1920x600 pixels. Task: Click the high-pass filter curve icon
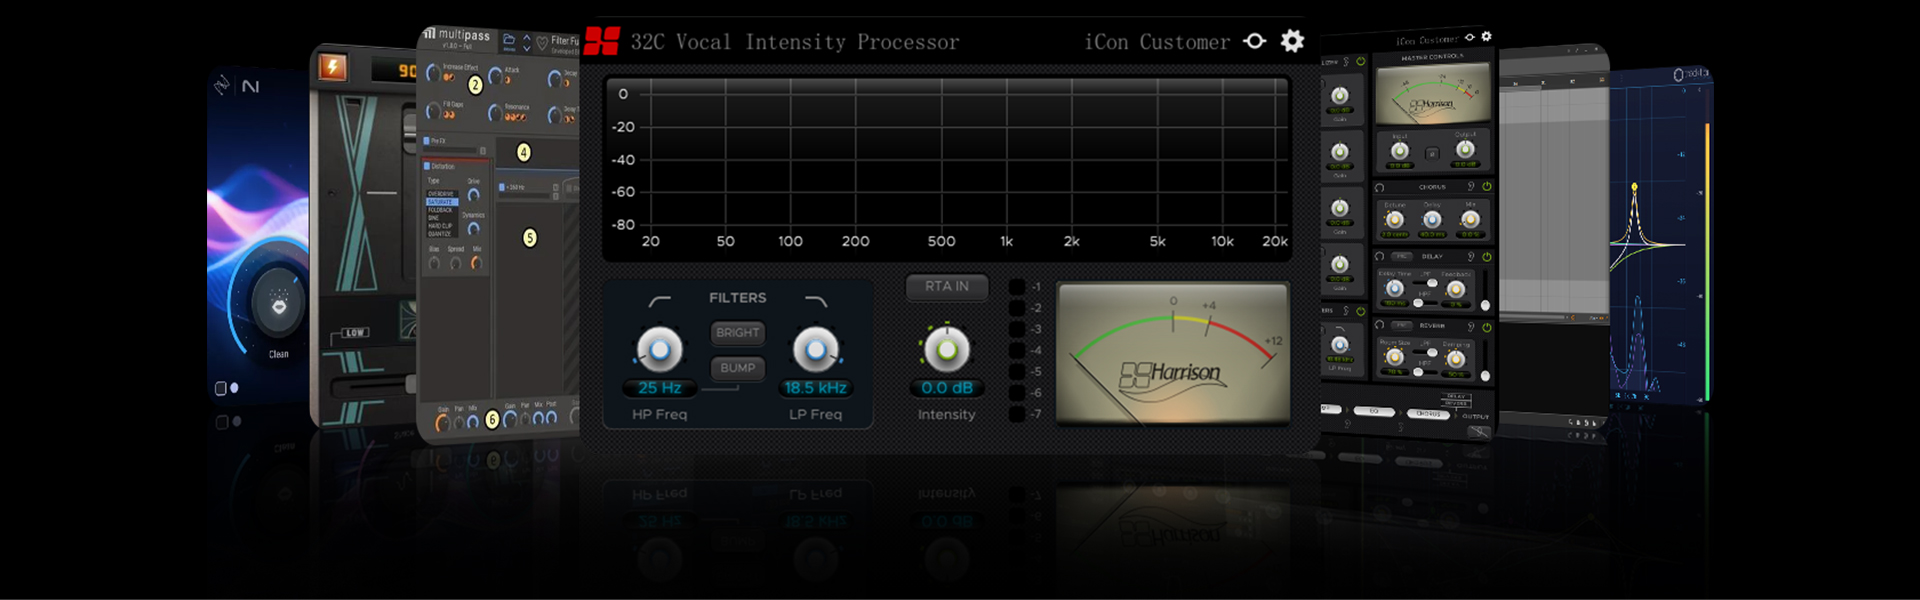660,300
